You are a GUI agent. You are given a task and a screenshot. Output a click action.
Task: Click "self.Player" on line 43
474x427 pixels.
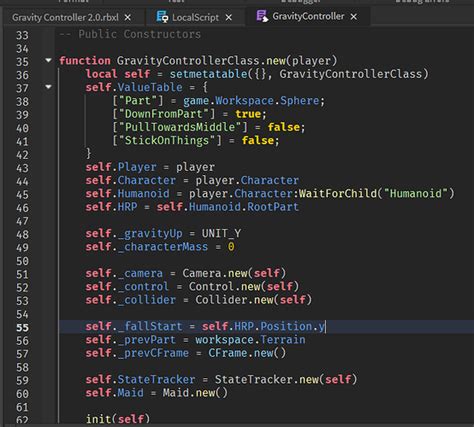point(121,167)
